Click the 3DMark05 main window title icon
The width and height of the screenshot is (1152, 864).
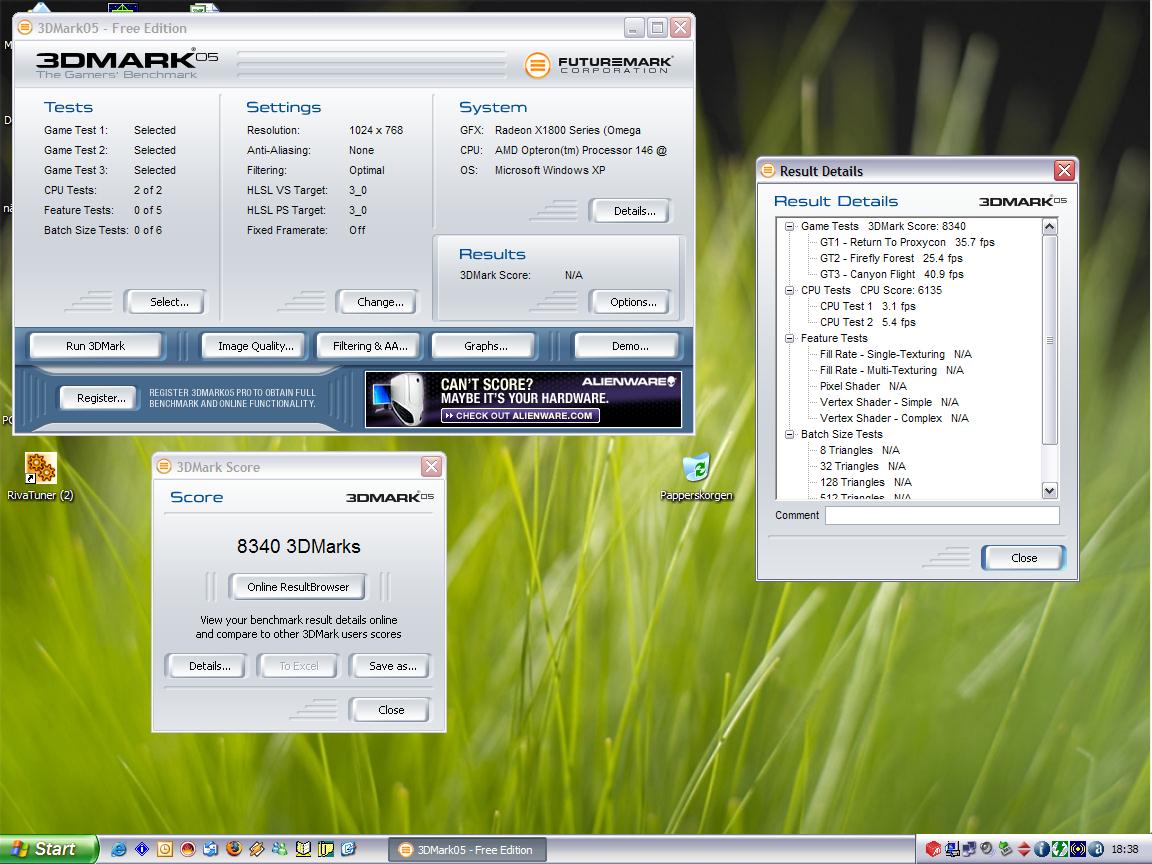[x=25, y=28]
